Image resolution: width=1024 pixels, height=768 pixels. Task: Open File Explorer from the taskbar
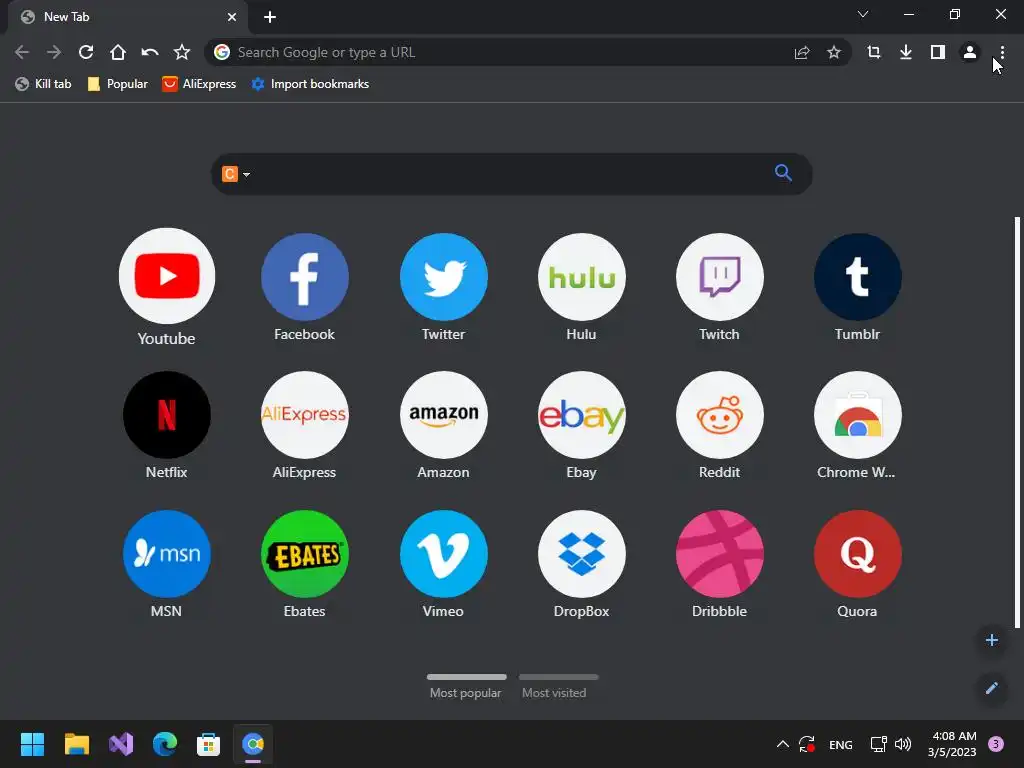(x=76, y=744)
